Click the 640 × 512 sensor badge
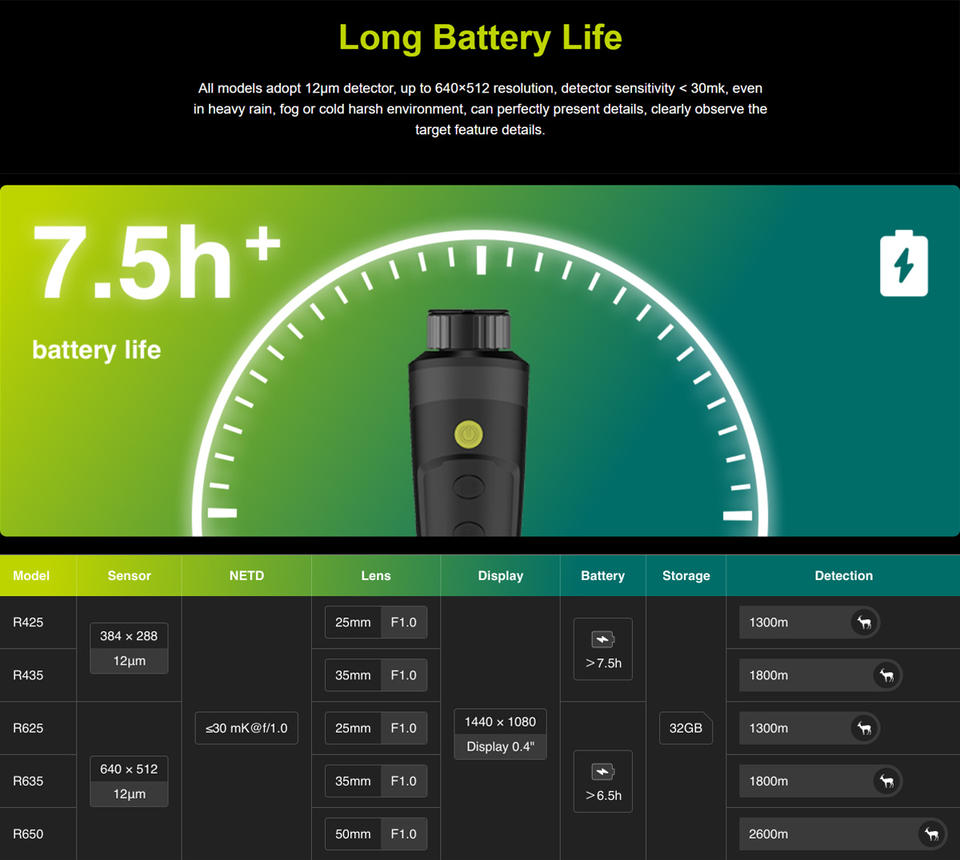 (129, 769)
